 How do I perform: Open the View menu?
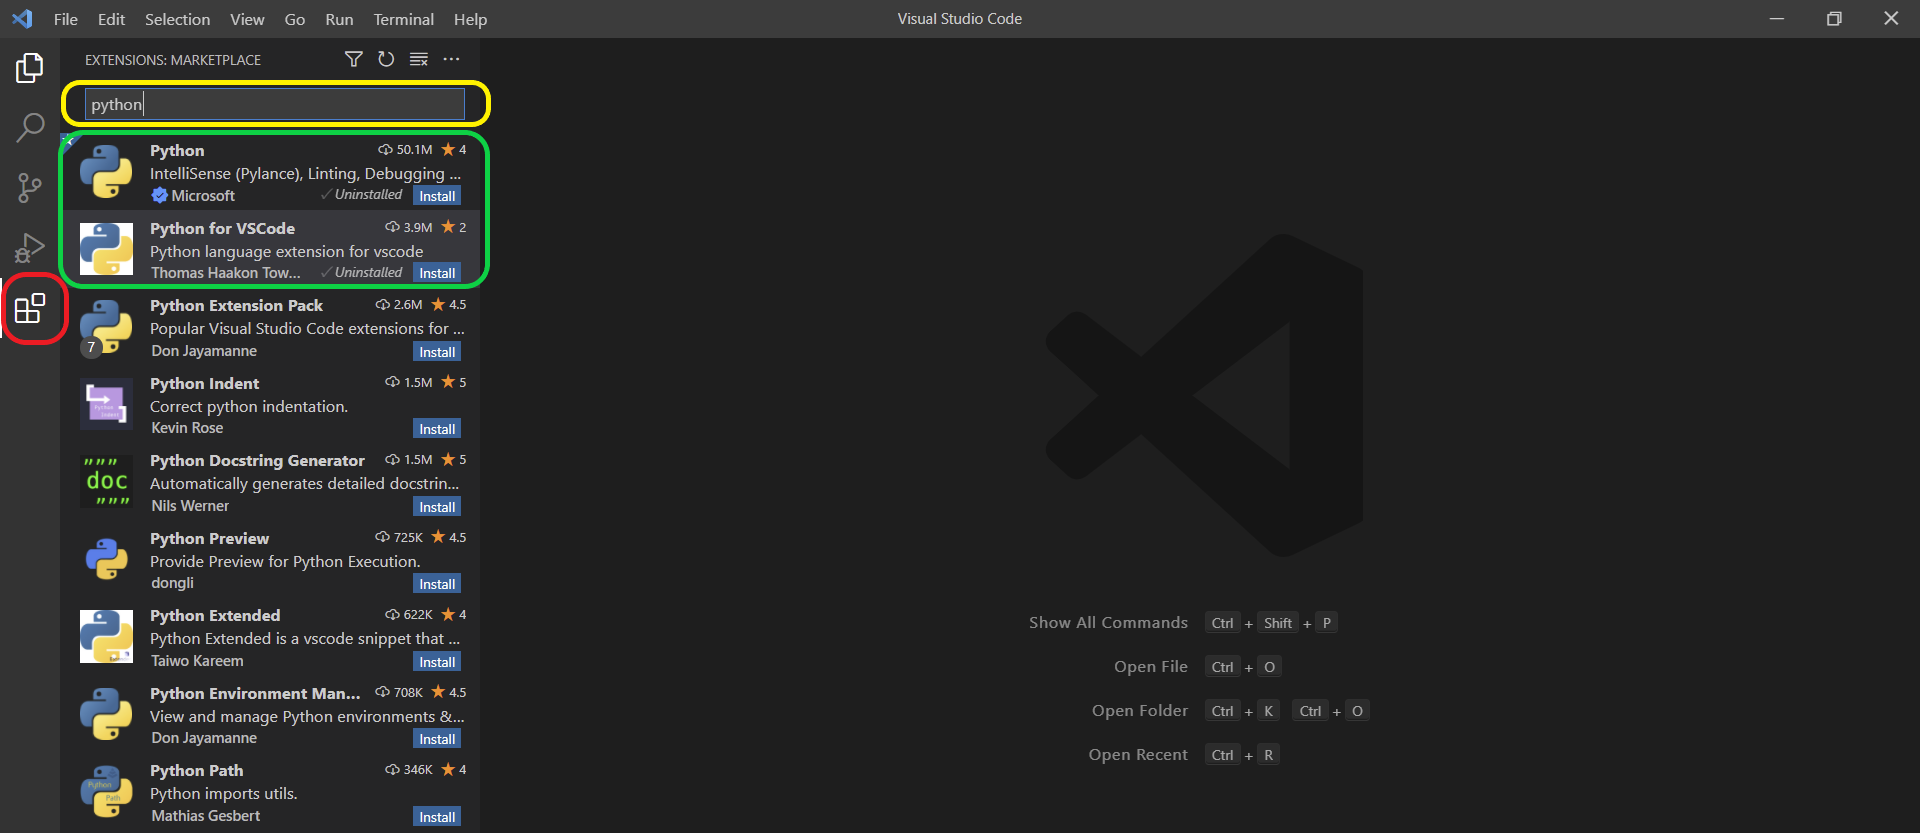point(247,19)
